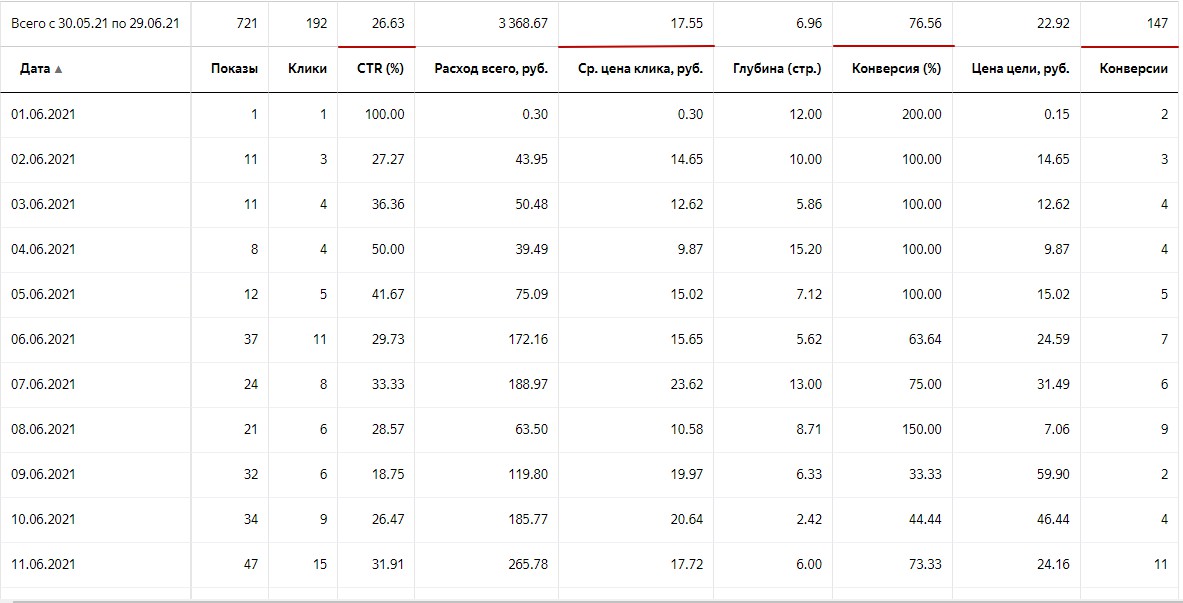
Task: Select the 06.06.2021 date cell
Action: tap(43, 340)
